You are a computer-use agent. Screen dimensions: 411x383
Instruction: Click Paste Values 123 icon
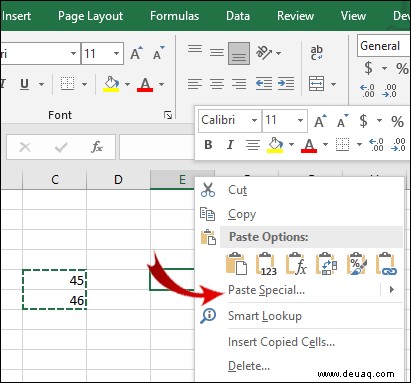[x=266, y=264]
